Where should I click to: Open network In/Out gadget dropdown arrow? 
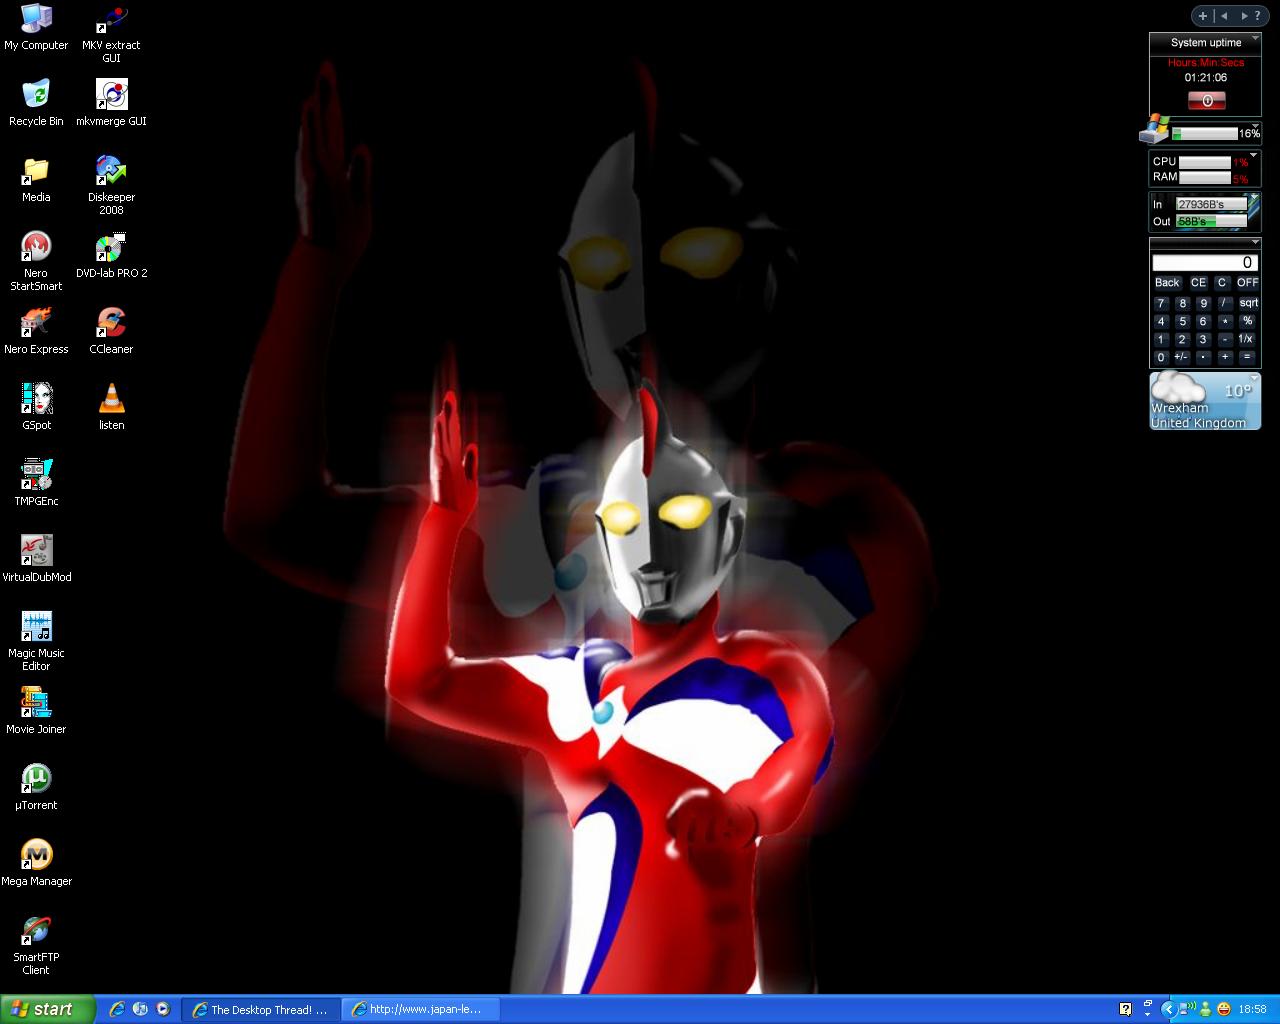[x=1254, y=196]
